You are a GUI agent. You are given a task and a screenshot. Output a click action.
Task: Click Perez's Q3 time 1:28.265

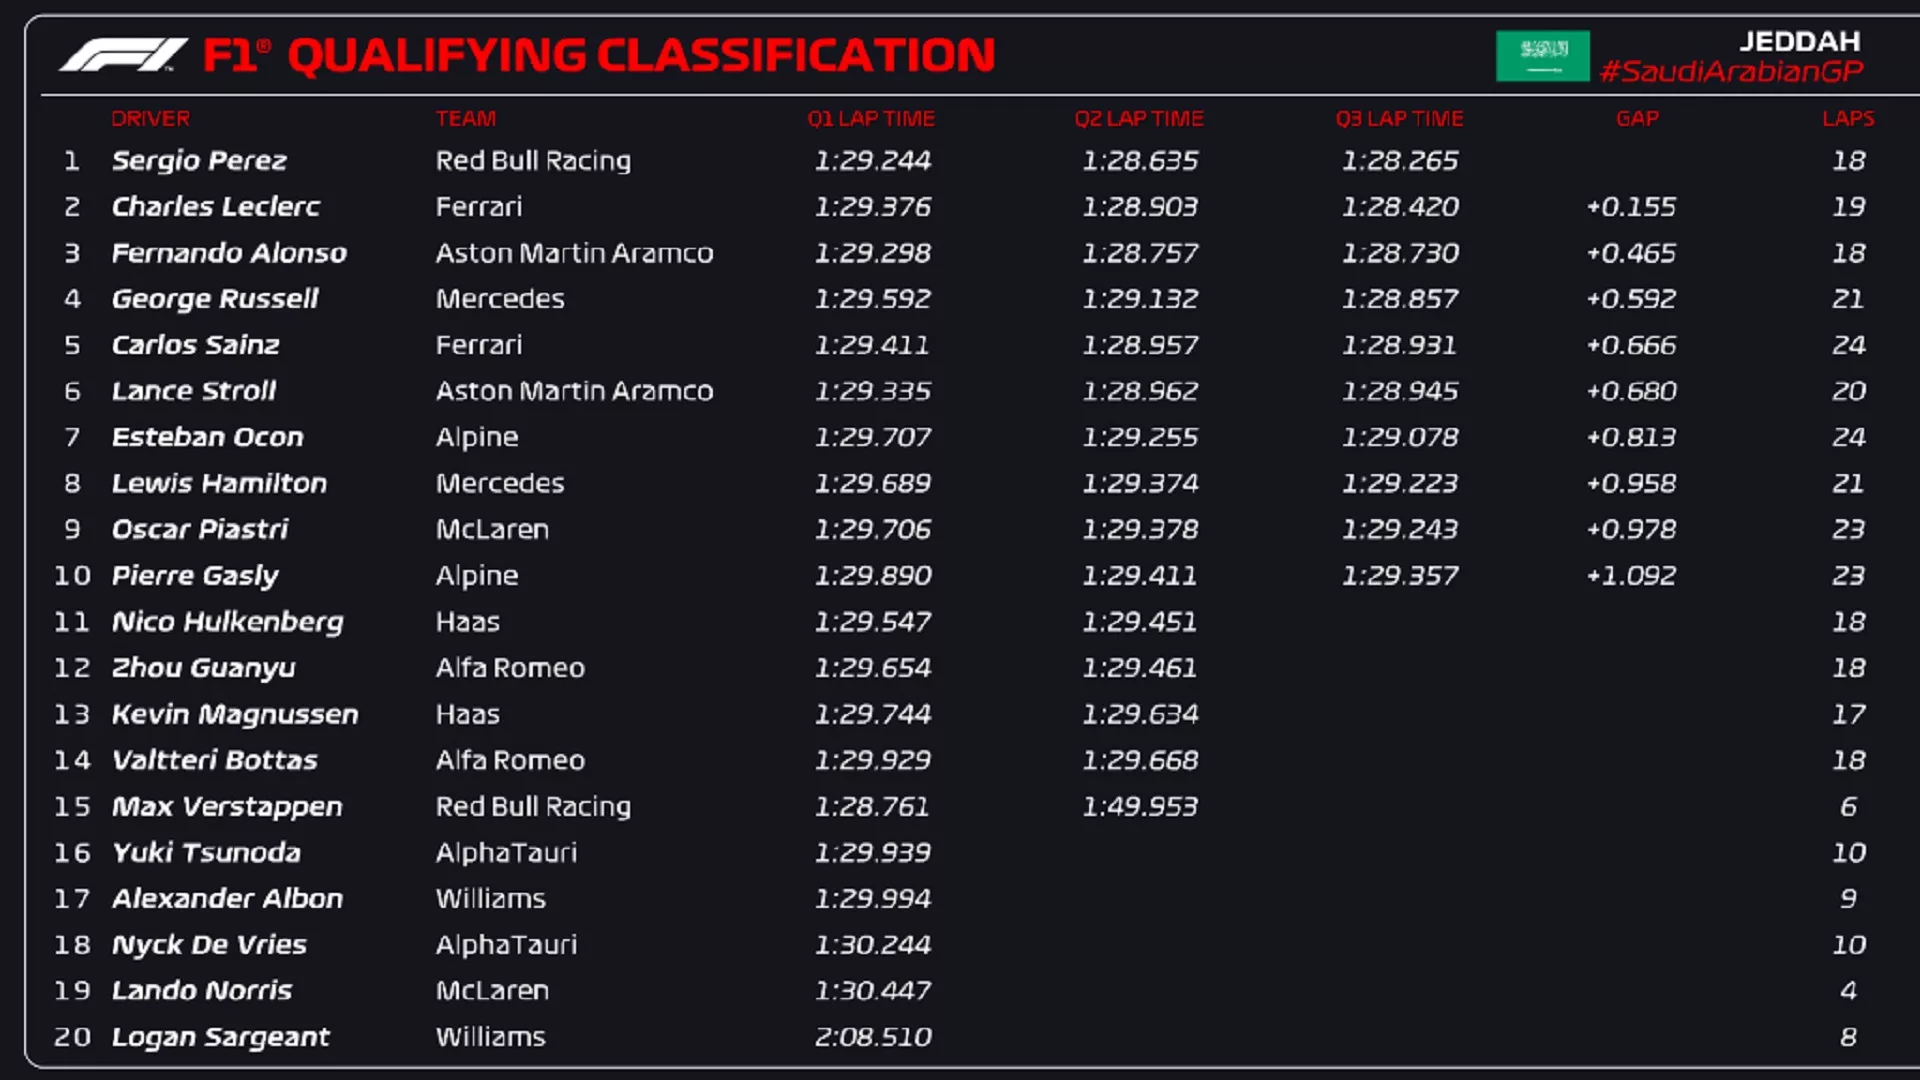tap(1399, 160)
